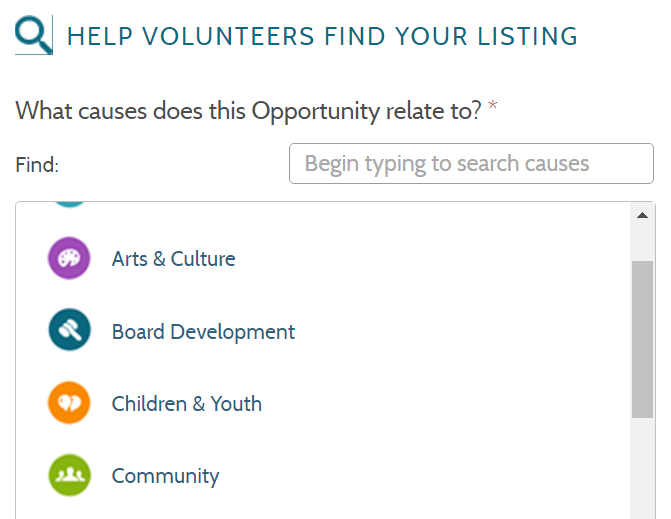Select the Children & Youth cause label
Screen dimensions: 671x519
point(187,404)
